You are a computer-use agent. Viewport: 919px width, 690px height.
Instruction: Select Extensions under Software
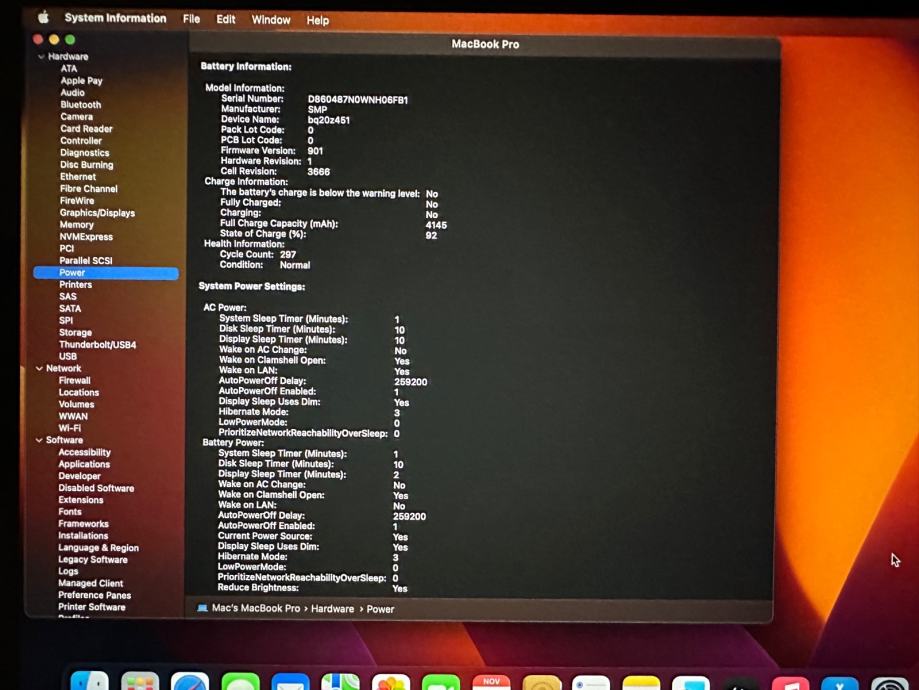tap(81, 500)
